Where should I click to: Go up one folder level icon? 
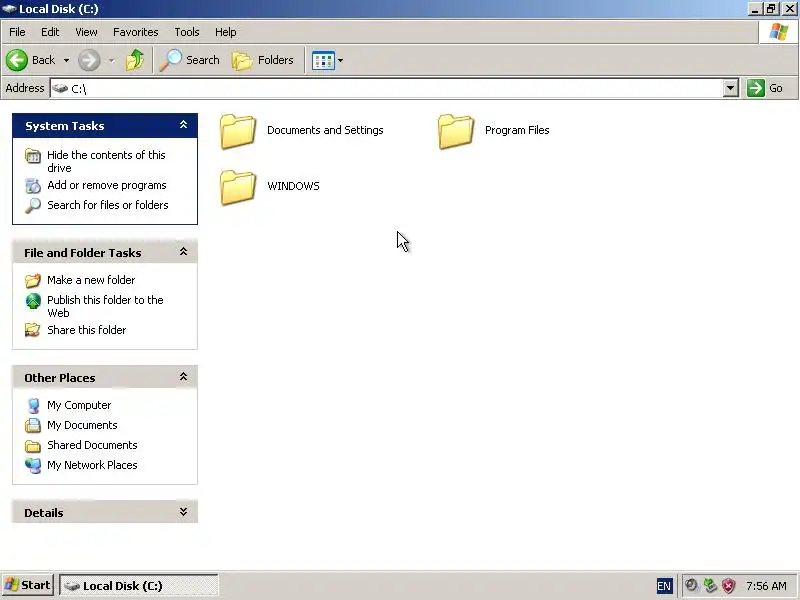(135, 60)
